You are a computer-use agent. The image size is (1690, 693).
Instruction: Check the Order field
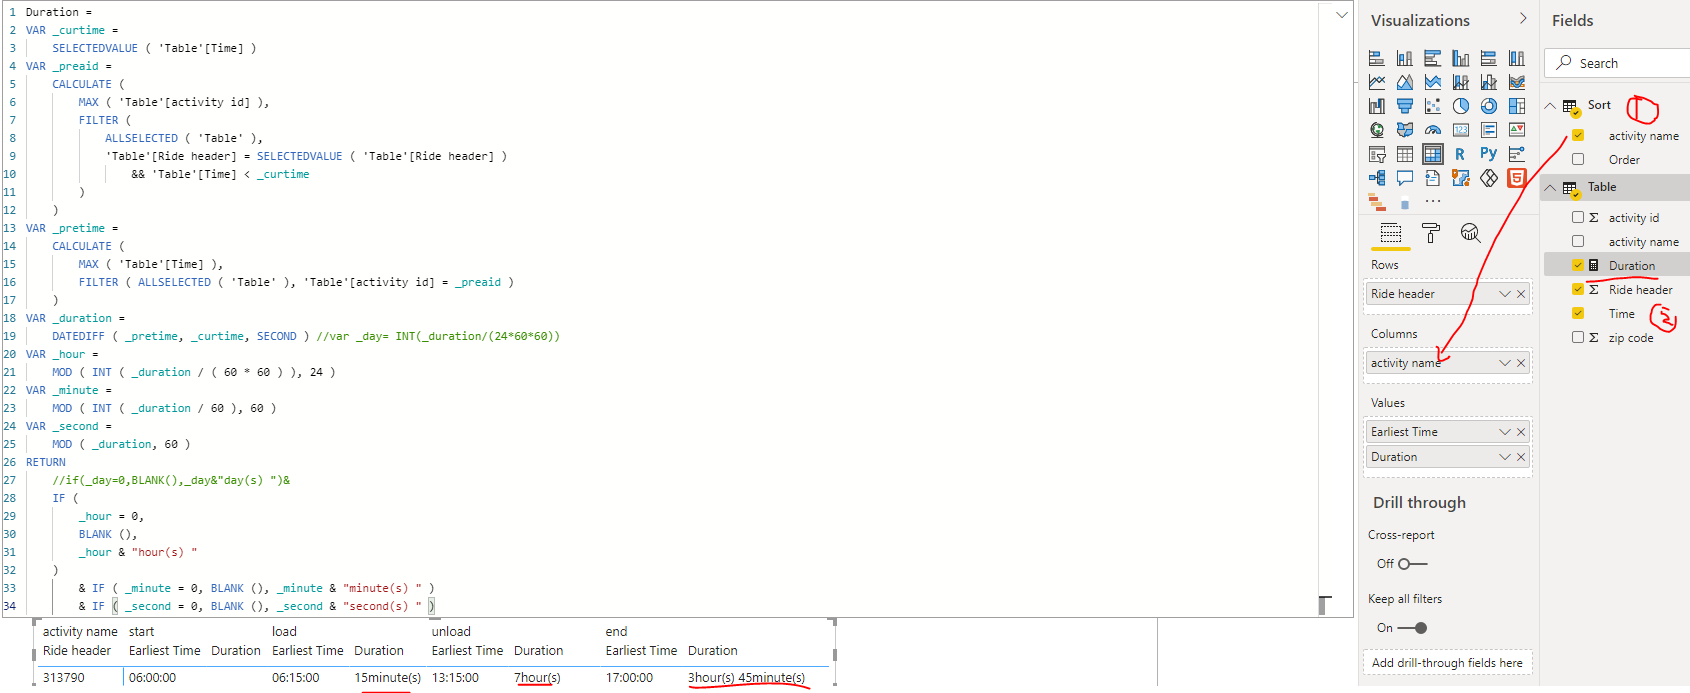1578,160
